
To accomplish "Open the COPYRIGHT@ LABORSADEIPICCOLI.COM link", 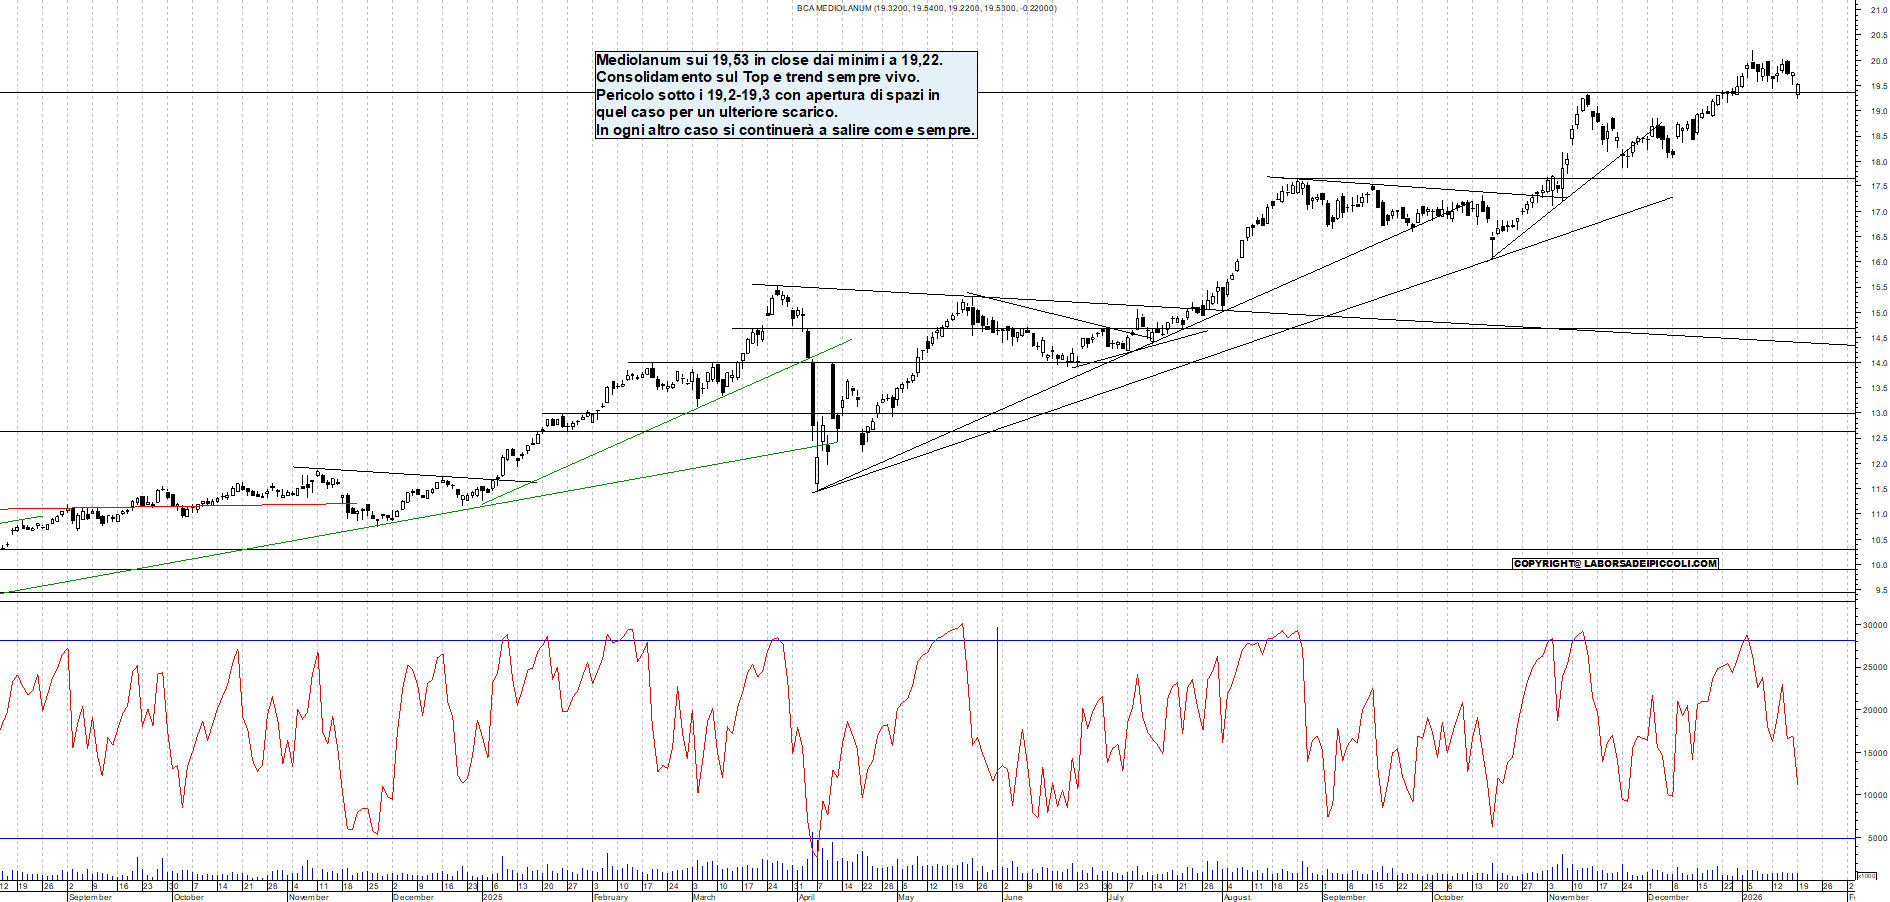I will click(x=1614, y=562).
